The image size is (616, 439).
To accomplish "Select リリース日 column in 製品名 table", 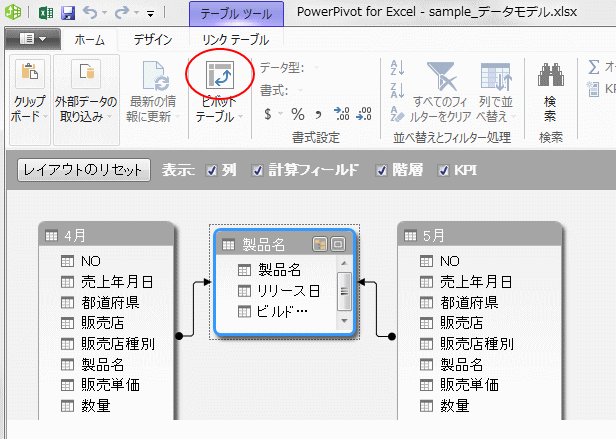I will coord(279,291).
